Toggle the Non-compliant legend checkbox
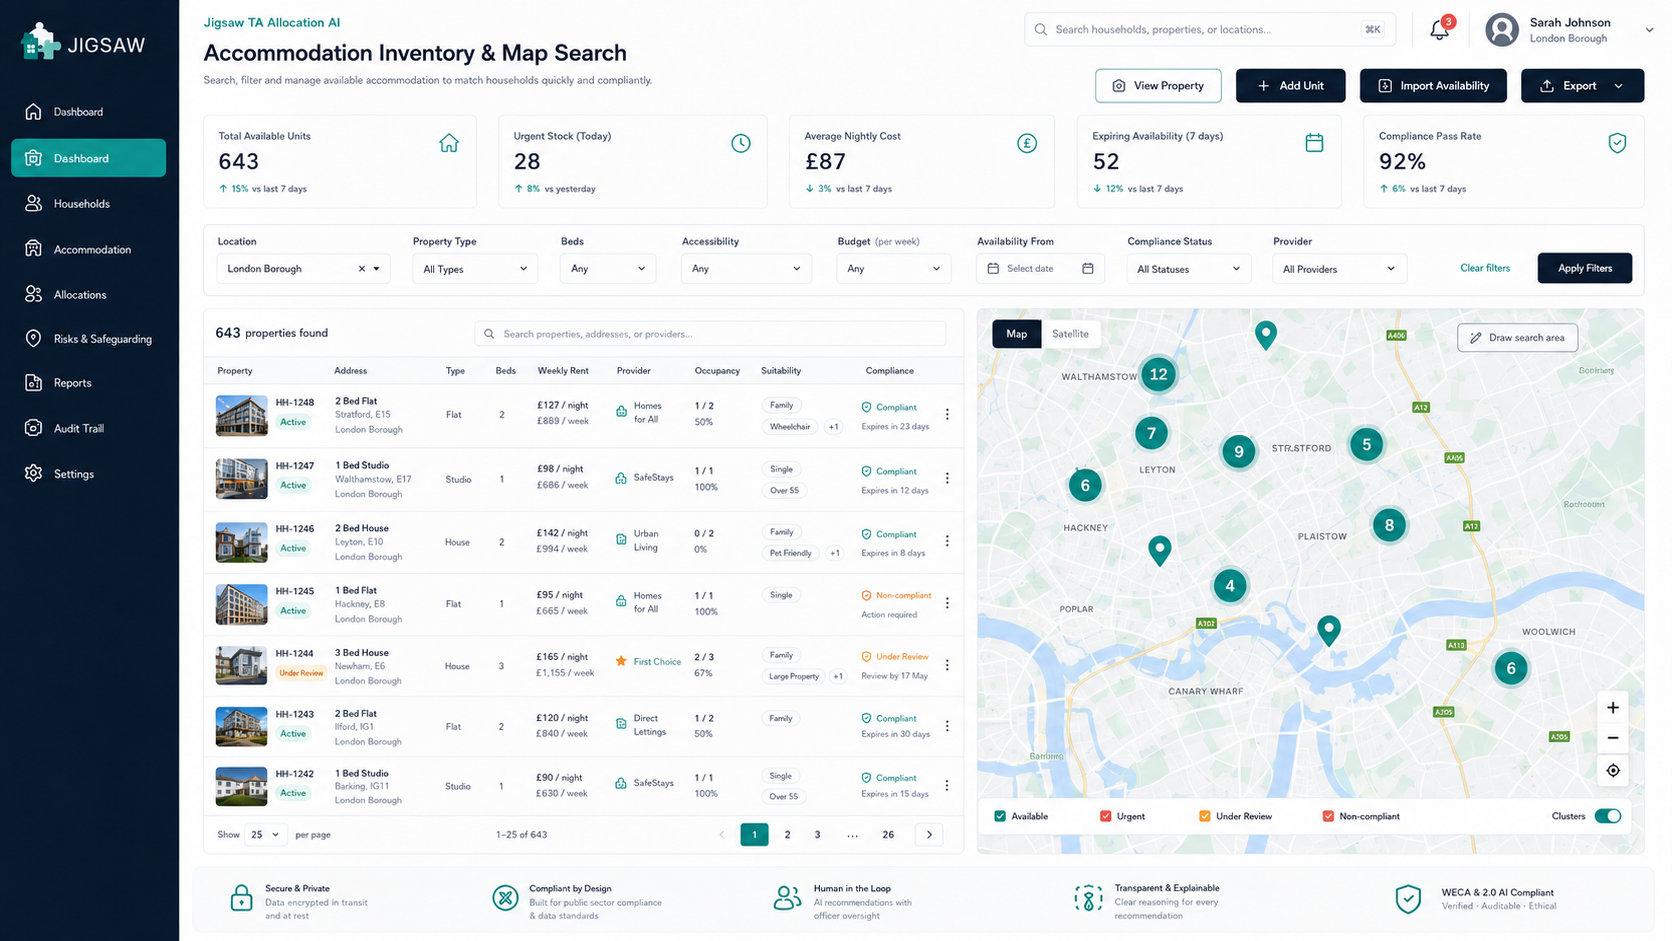The height and width of the screenshot is (941, 1672). 1328,816
